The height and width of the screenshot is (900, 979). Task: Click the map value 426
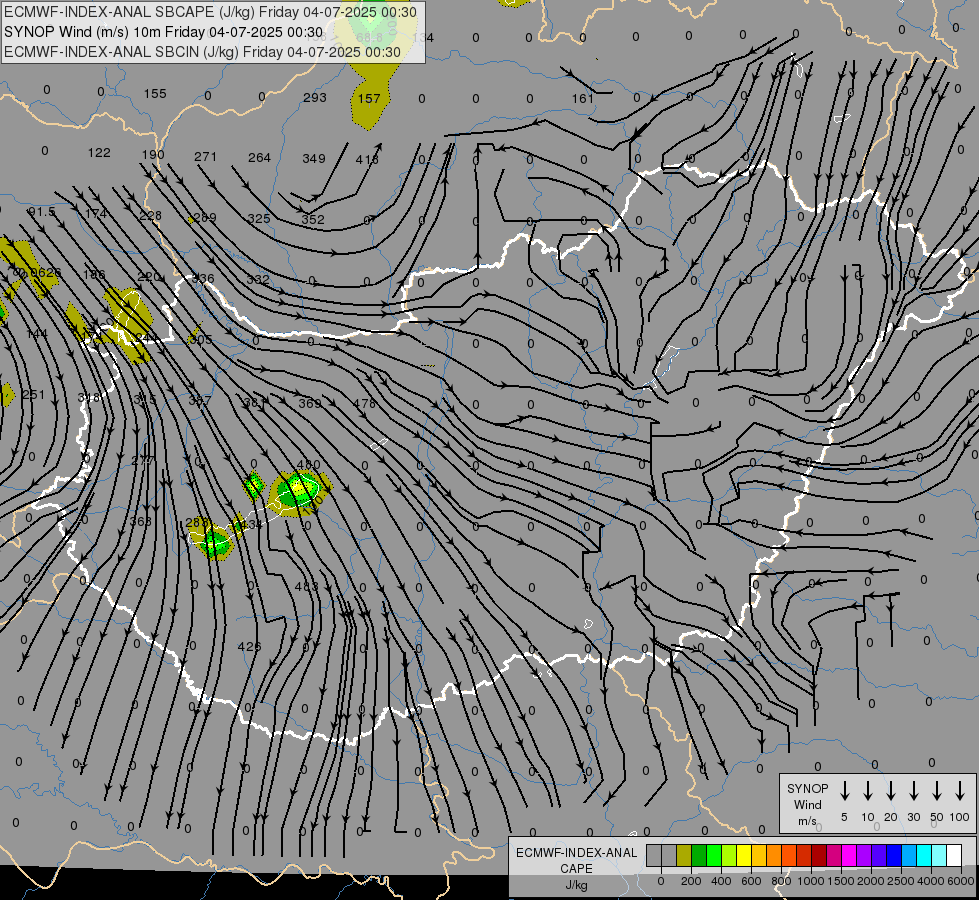(x=249, y=646)
